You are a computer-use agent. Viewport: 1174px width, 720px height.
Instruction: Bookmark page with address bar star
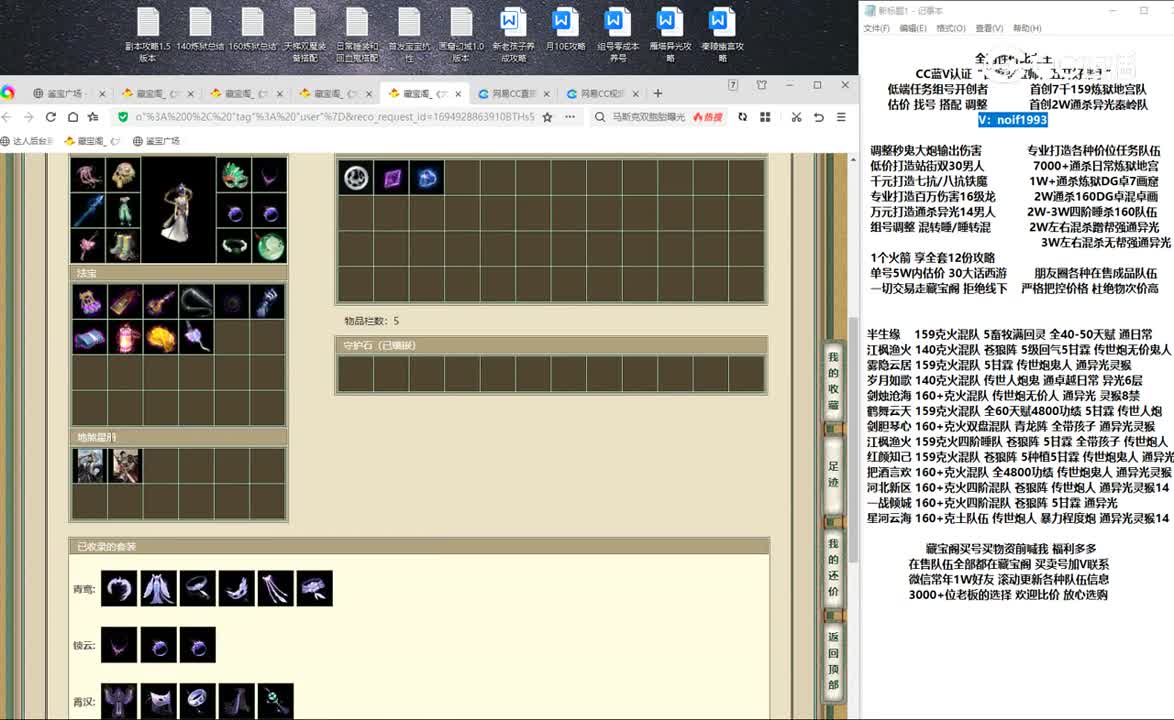tap(547, 117)
